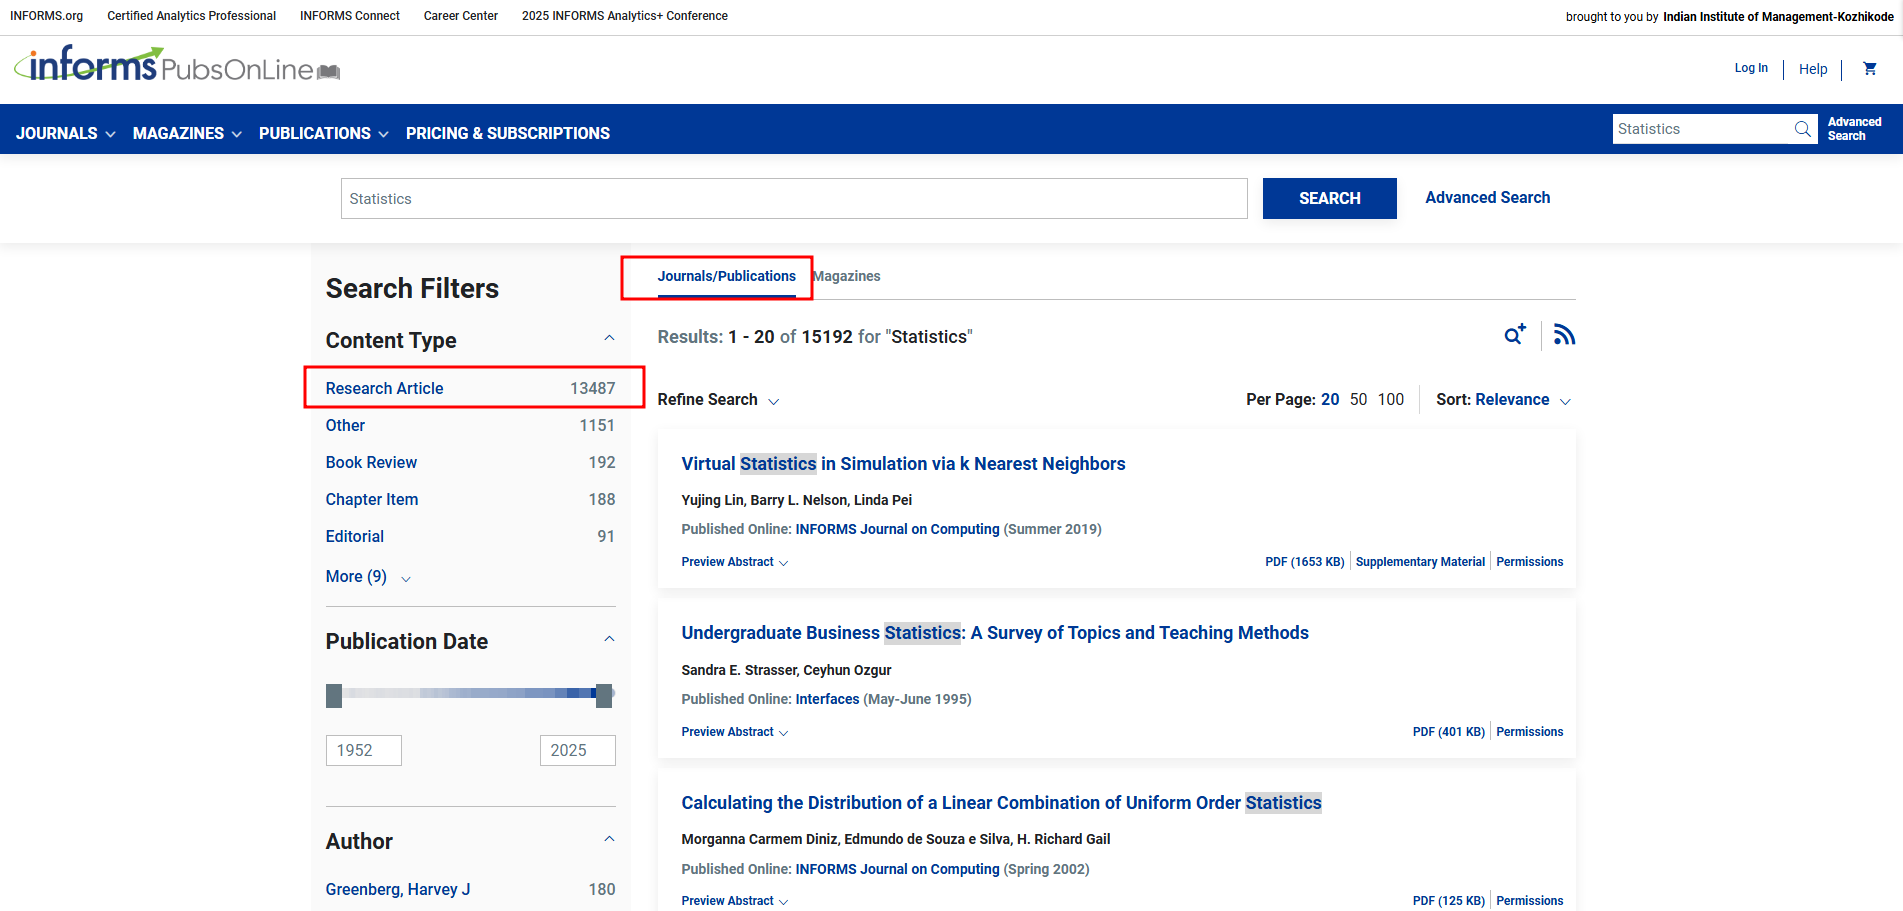
Task: Click the RSS feed icon
Action: click(1564, 335)
